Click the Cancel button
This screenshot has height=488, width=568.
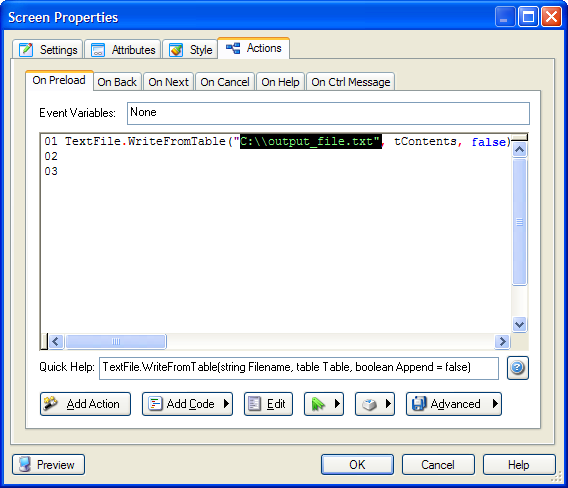(438, 464)
